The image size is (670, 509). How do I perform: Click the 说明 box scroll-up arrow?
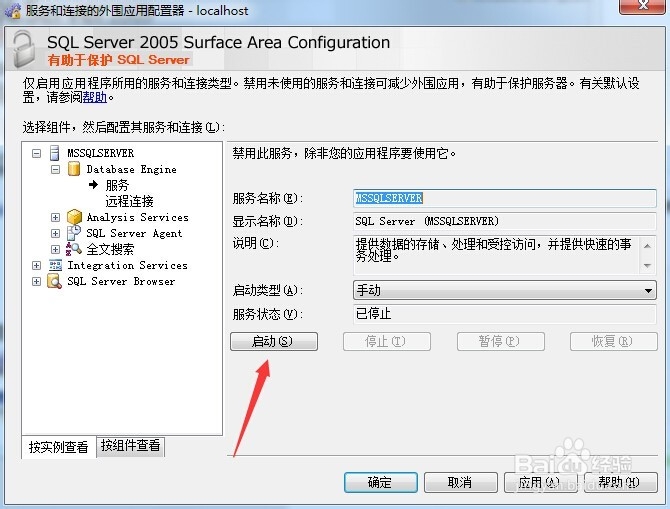(647, 246)
